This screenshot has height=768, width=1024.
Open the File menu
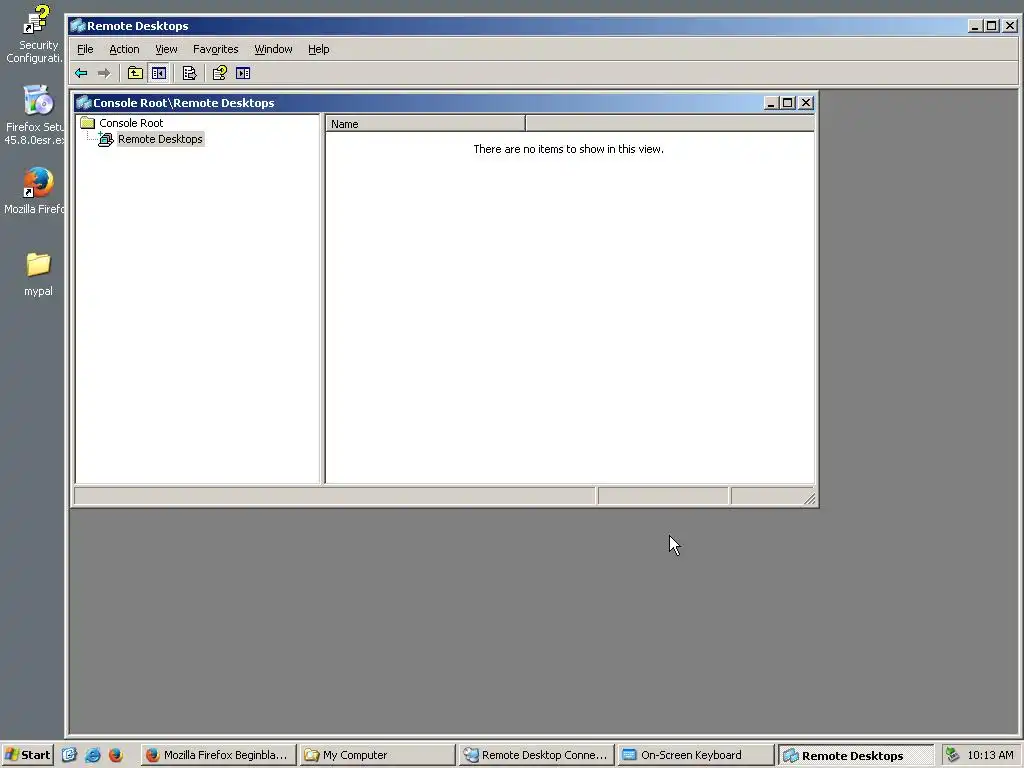click(x=85, y=49)
